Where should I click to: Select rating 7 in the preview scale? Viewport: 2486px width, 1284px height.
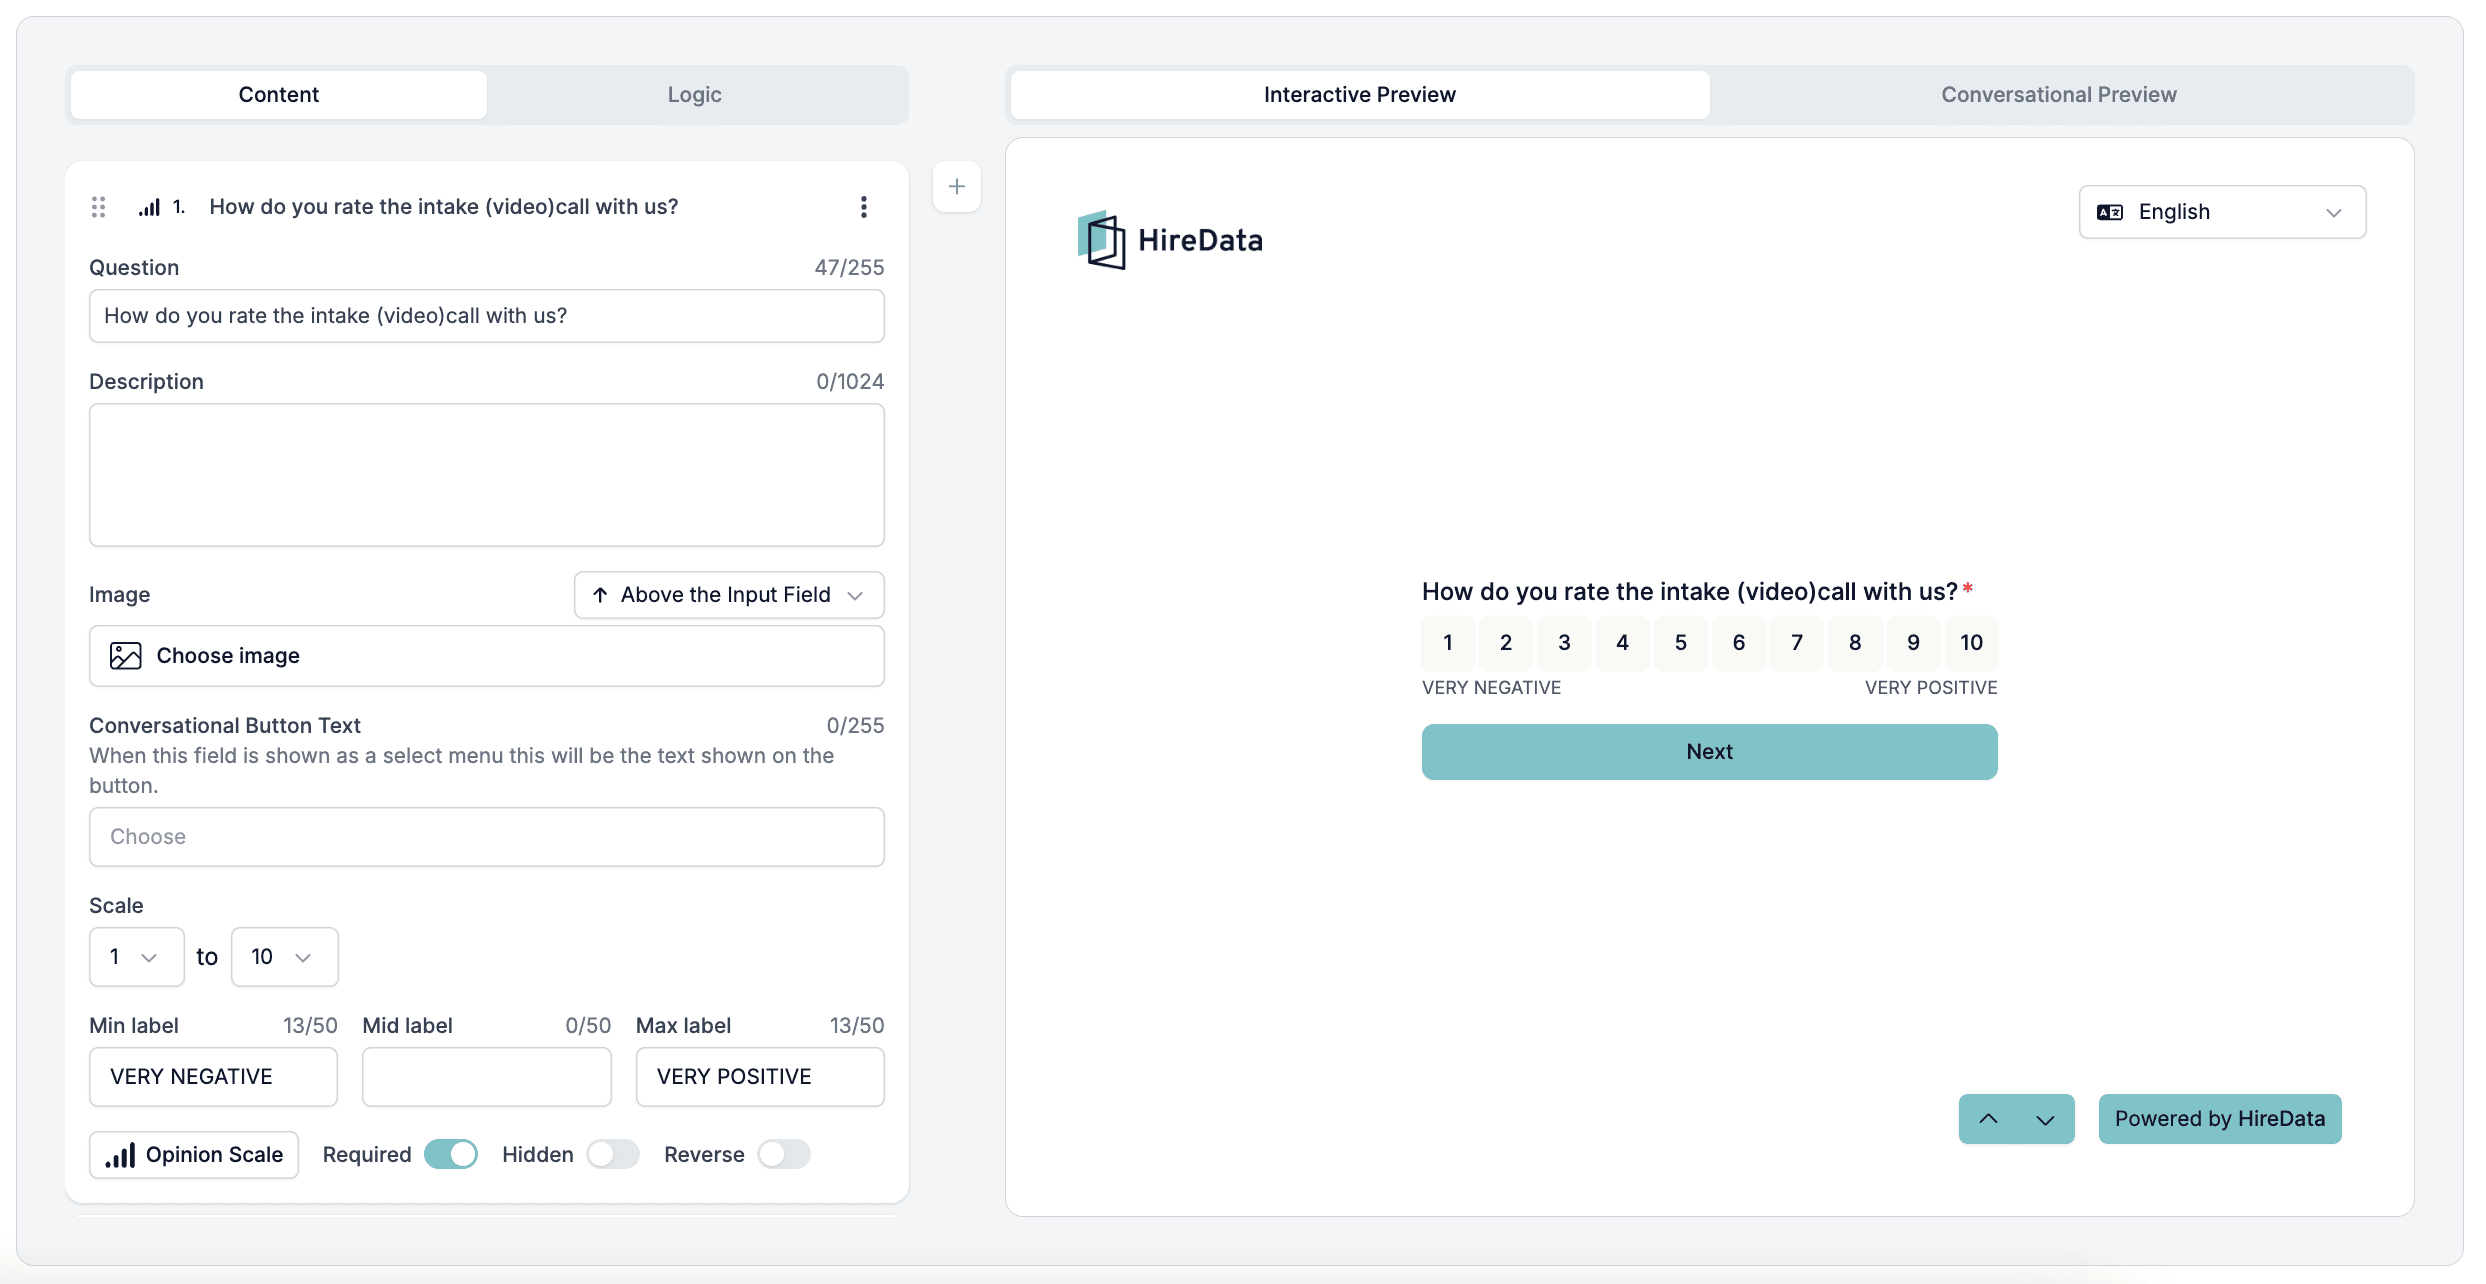click(1797, 643)
